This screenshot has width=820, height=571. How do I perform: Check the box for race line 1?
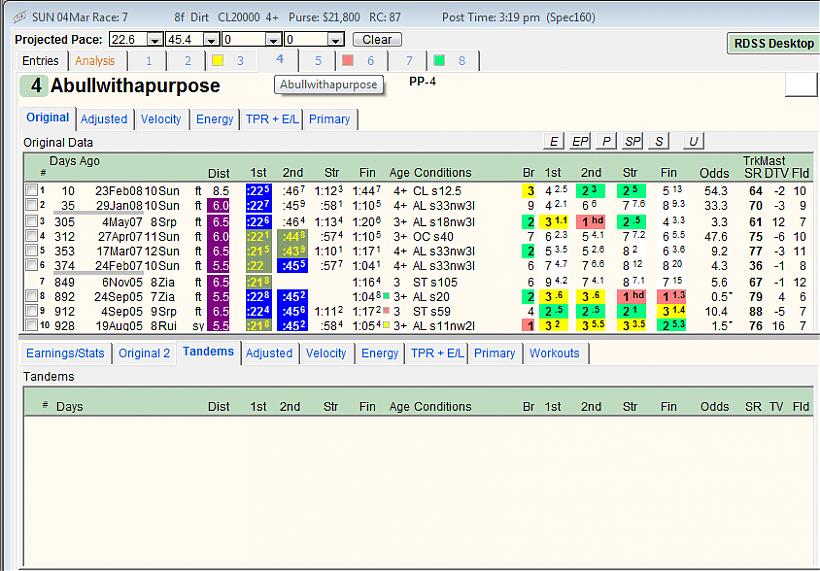[31, 190]
